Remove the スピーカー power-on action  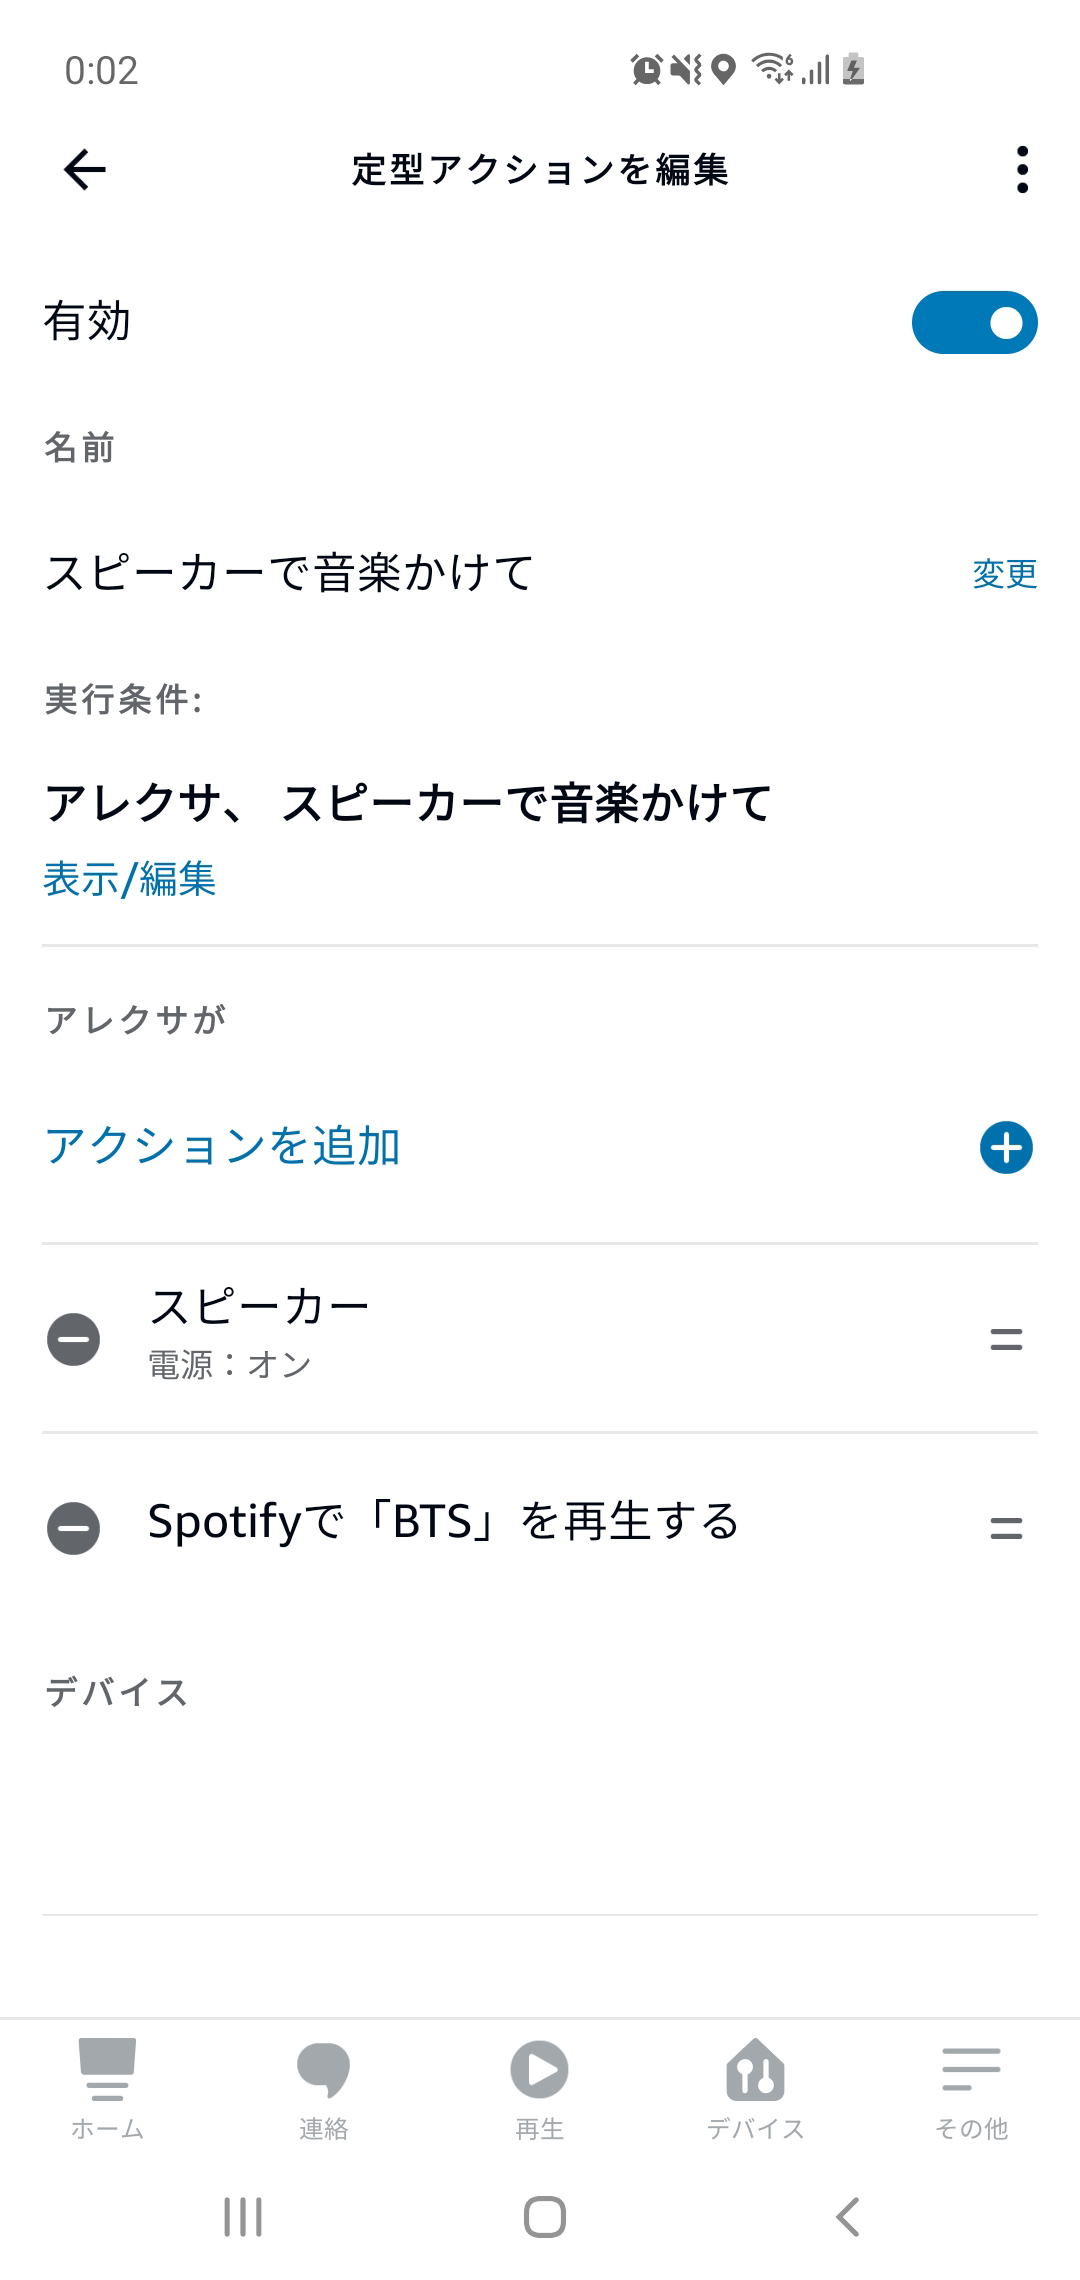pos(74,1339)
